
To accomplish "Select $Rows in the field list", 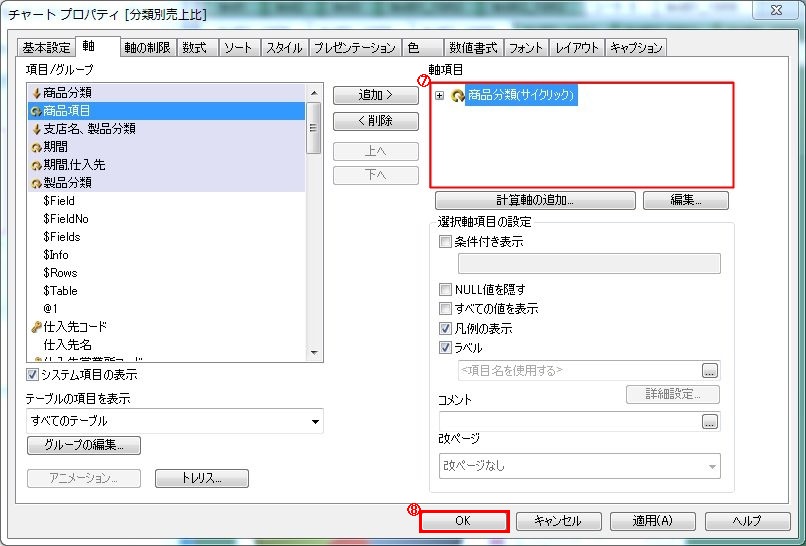I will (167, 273).
